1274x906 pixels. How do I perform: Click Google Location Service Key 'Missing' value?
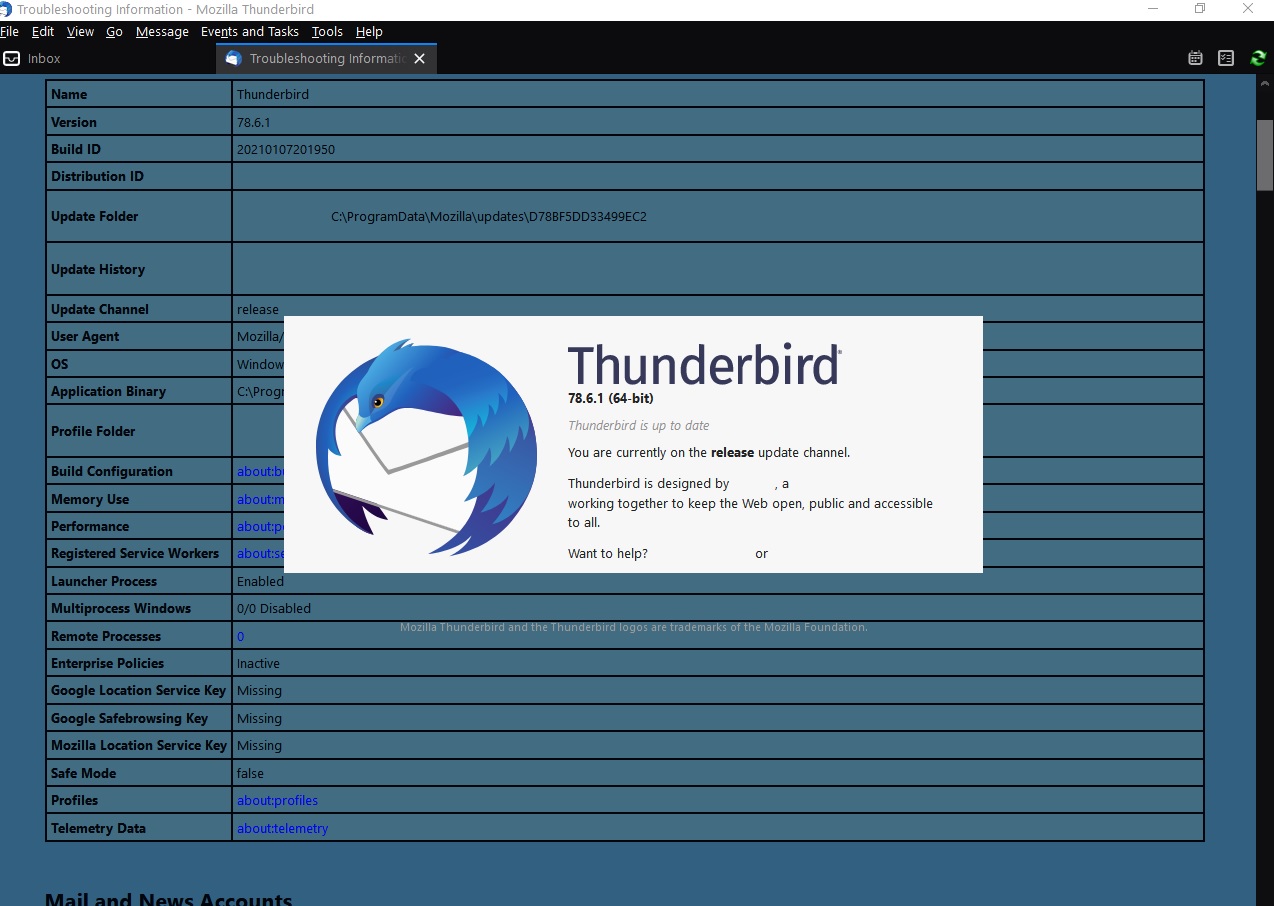[259, 691]
